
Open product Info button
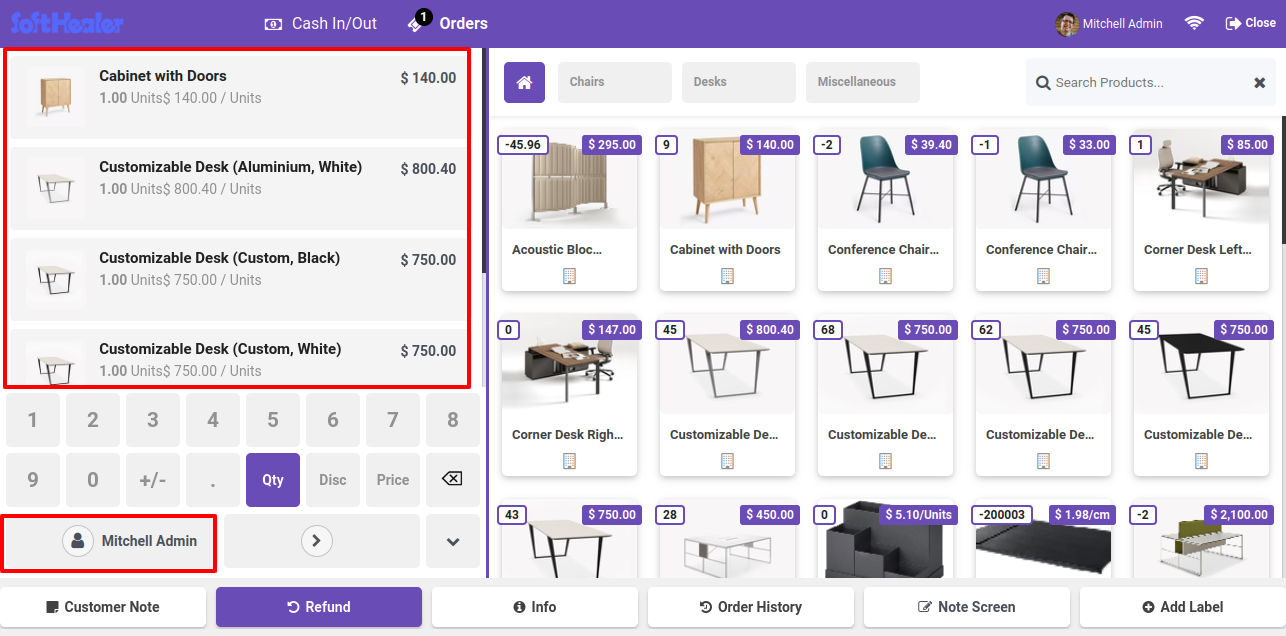click(535, 607)
